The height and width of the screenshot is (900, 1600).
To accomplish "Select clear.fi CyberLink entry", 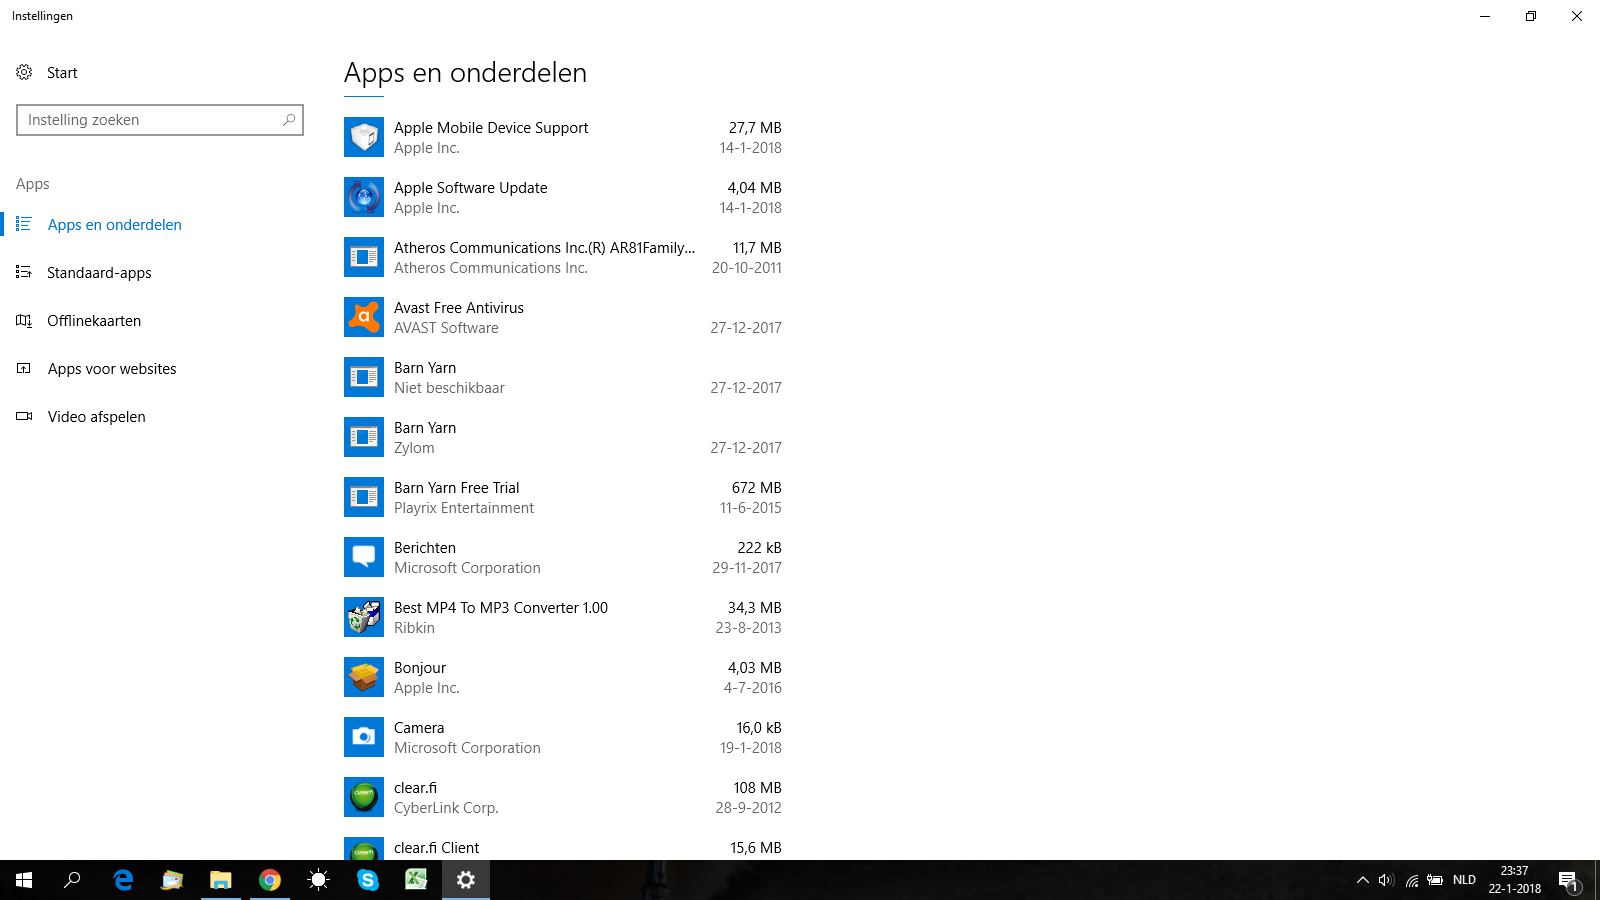I will [x=564, y=797].
